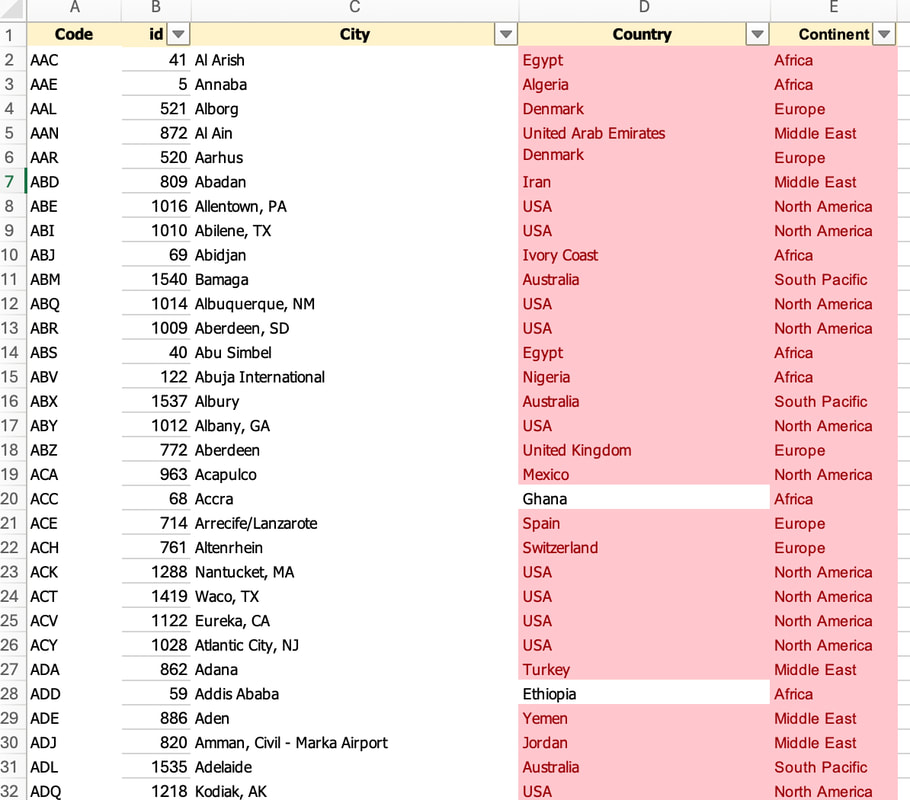Select column A header
910x800 pixels.
[x=74, y=8]
